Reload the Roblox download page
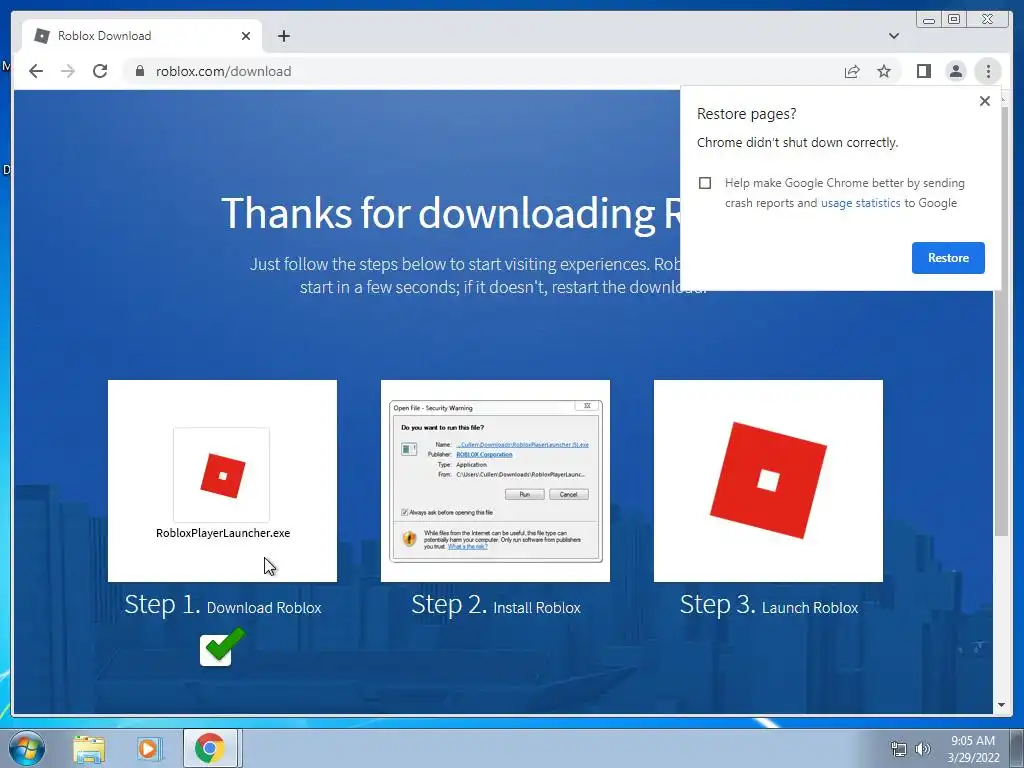The height and width of the screenshot is (768, 1024). tap(100, 71)
